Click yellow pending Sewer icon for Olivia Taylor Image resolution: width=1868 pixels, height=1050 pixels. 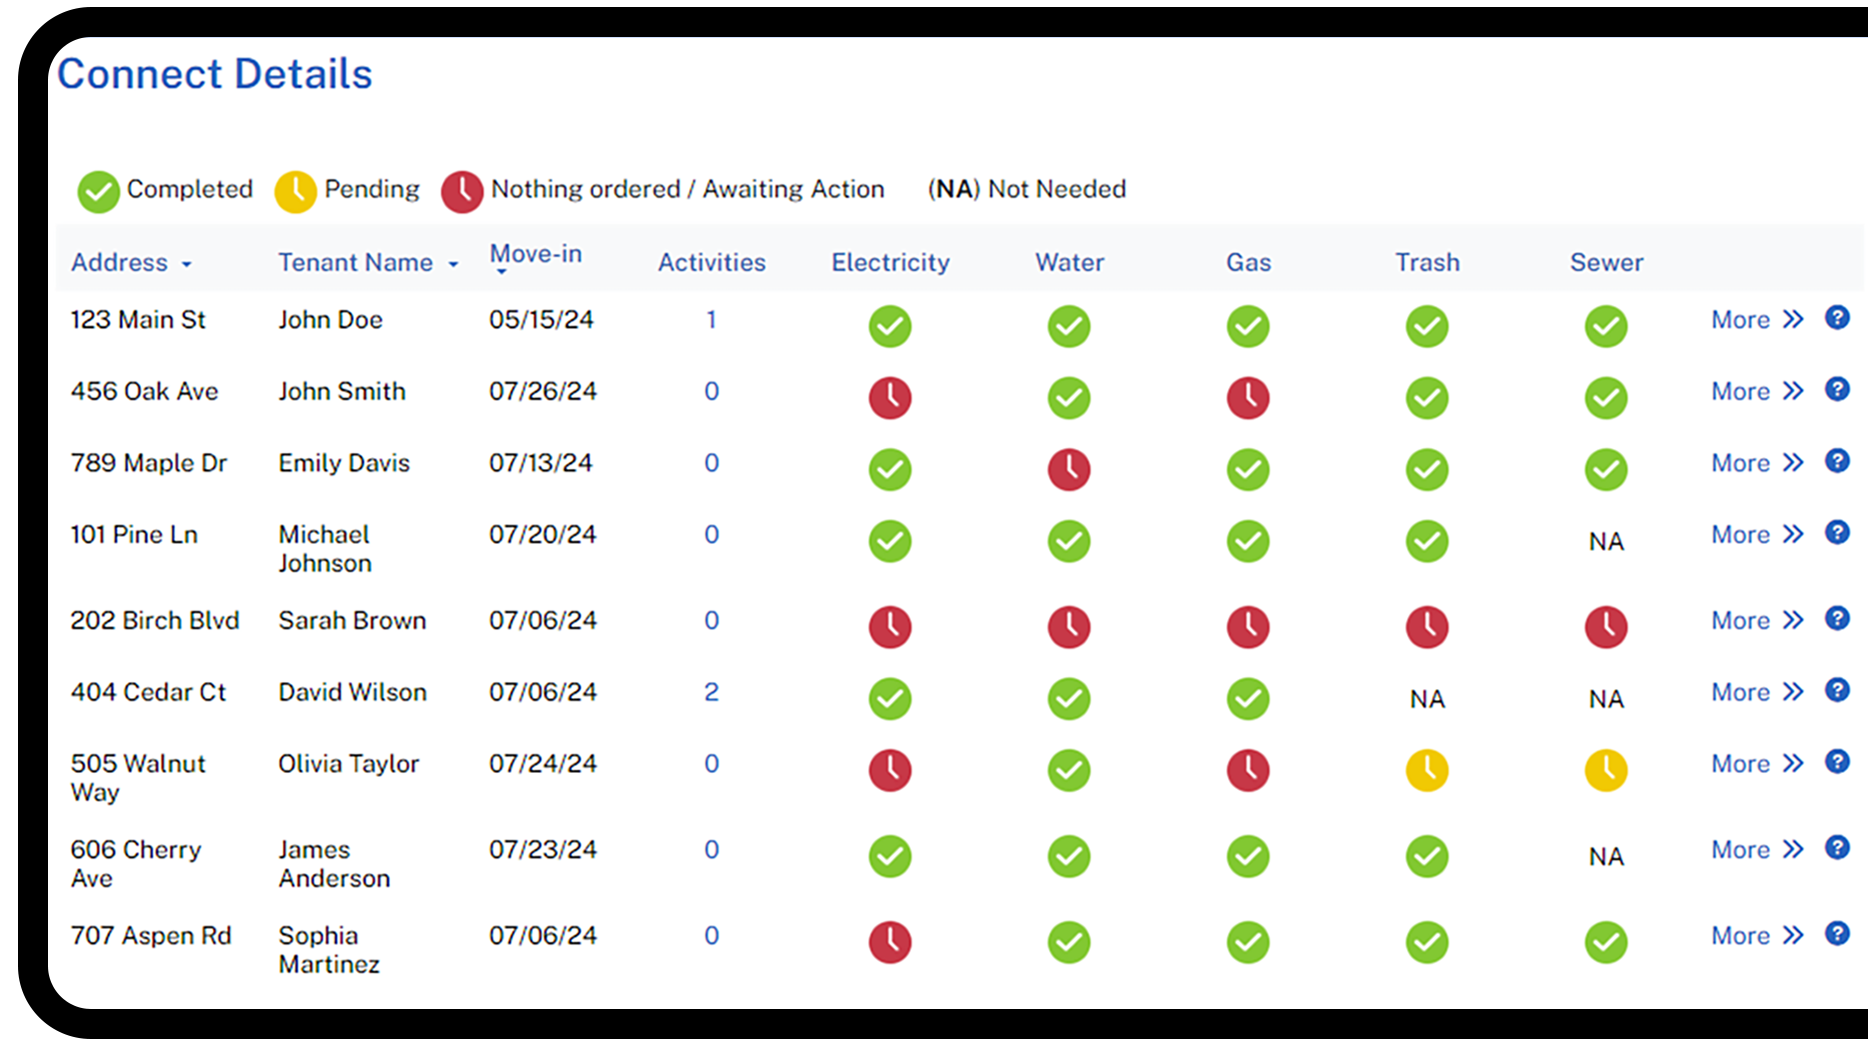point(1606,770)
